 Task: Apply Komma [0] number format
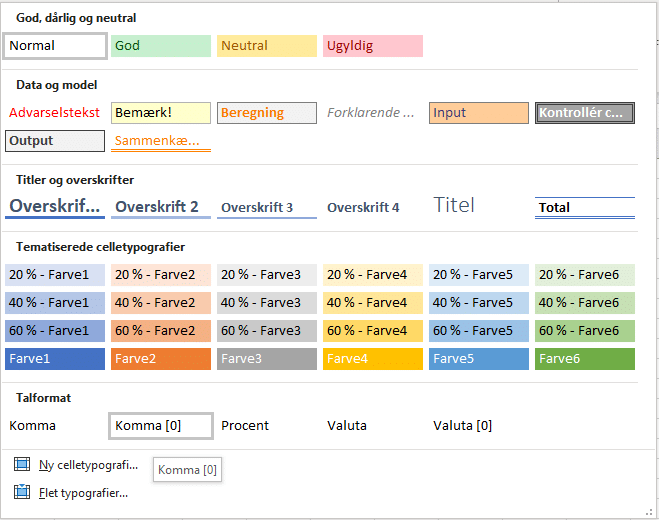coord(160,426)
